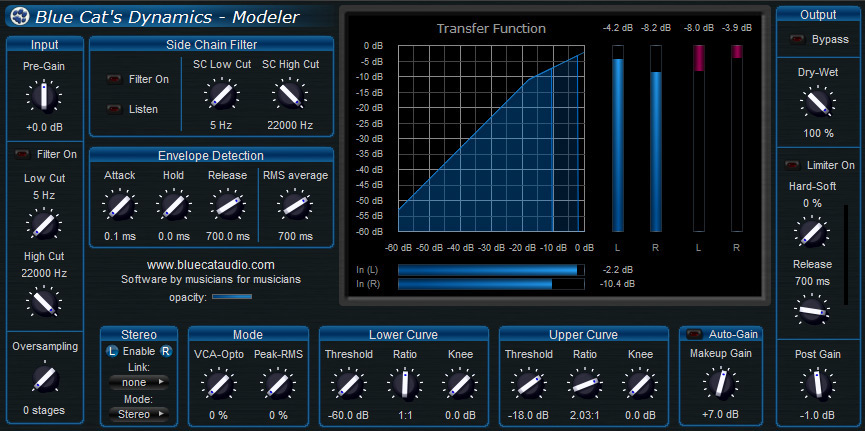Open the Mode dropdown showing Stereo

tap(139, 413)
